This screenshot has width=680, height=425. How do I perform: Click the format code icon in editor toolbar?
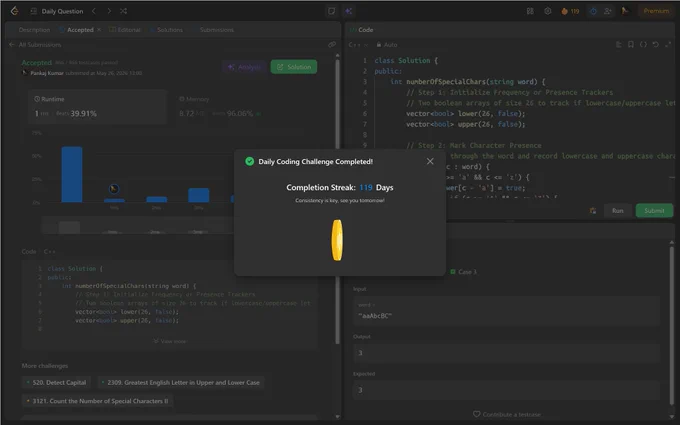(619, 44)
